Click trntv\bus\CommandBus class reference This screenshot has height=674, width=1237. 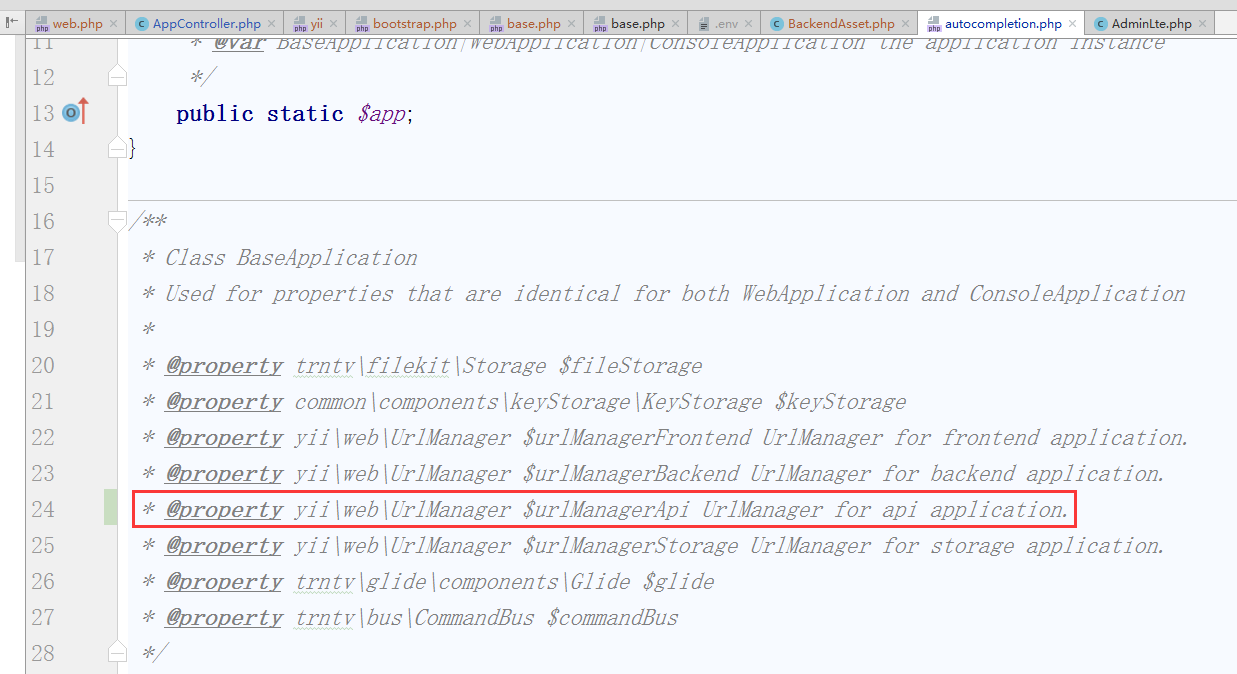click(415, 617)
